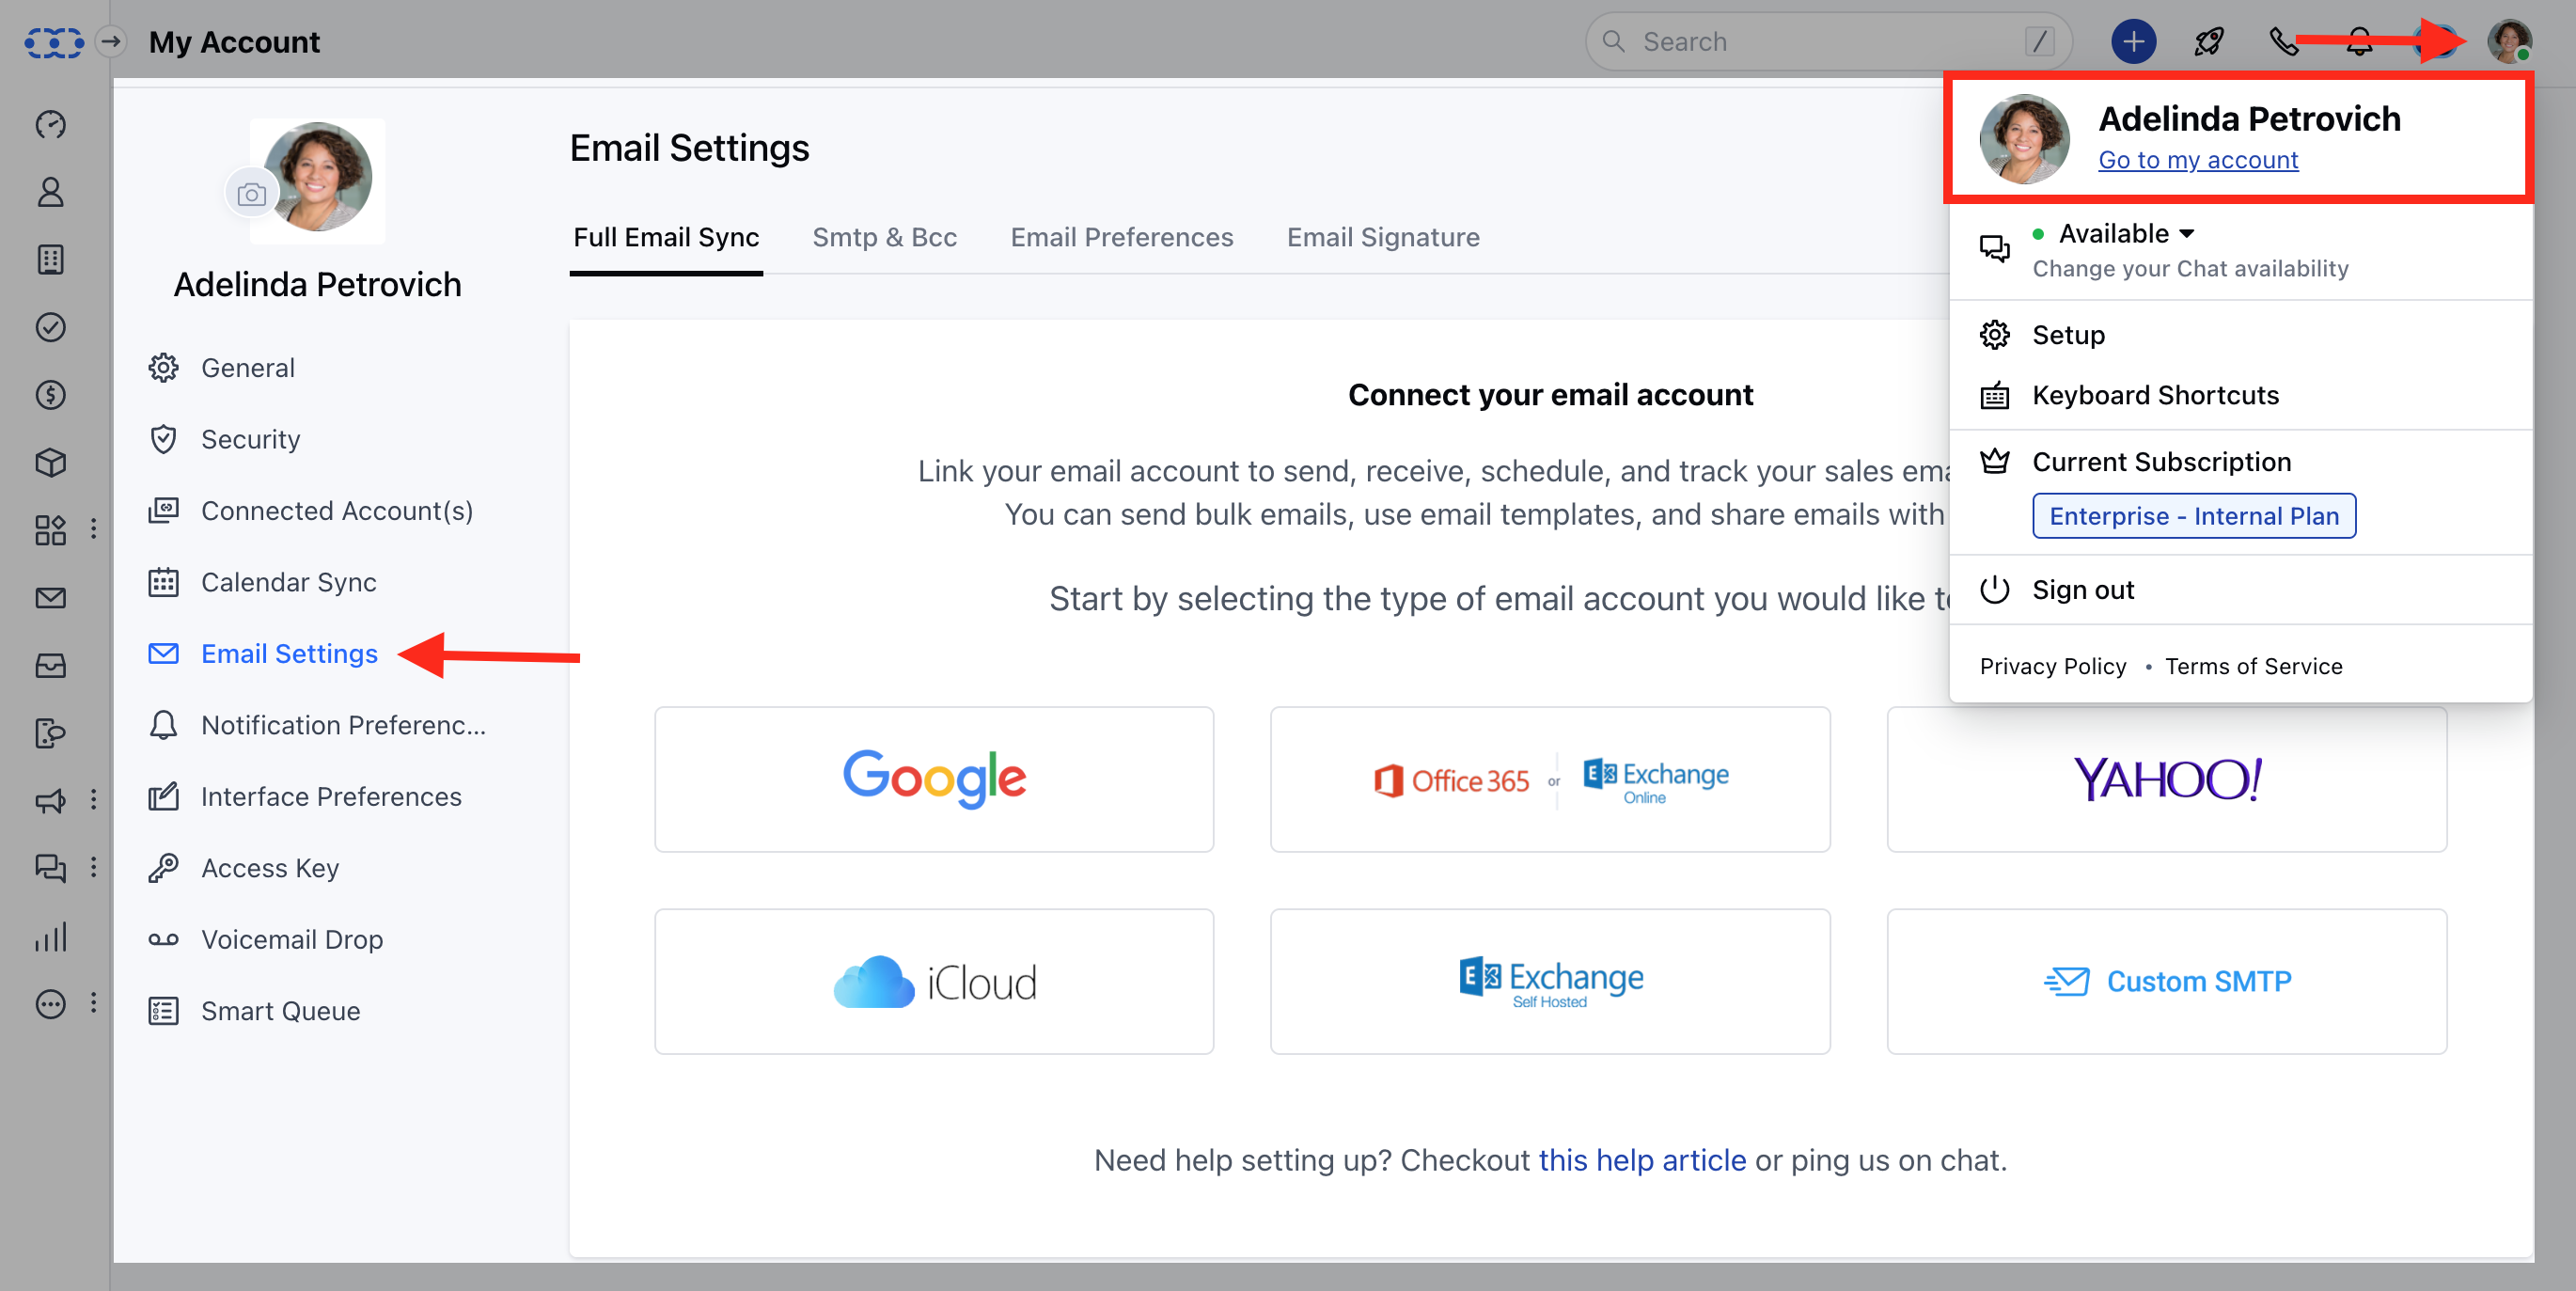Click the this help article link

point(1641,1159)
